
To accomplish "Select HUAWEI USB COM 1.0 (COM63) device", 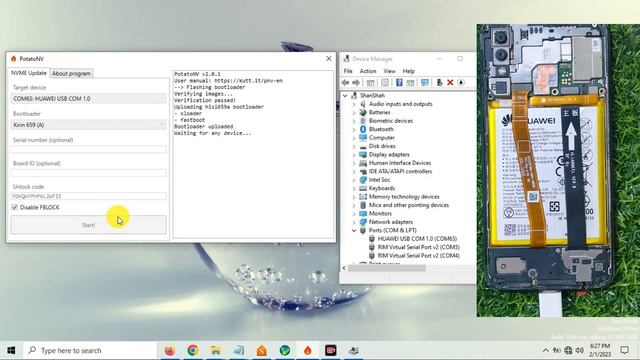I will 417,239.
